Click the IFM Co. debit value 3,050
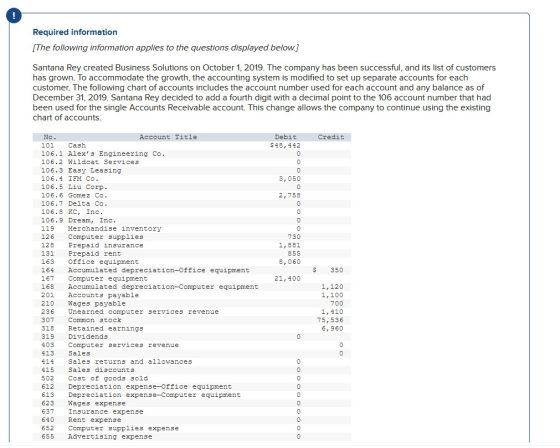The height and width of the screenshot is (448, 560). point(290,179)
